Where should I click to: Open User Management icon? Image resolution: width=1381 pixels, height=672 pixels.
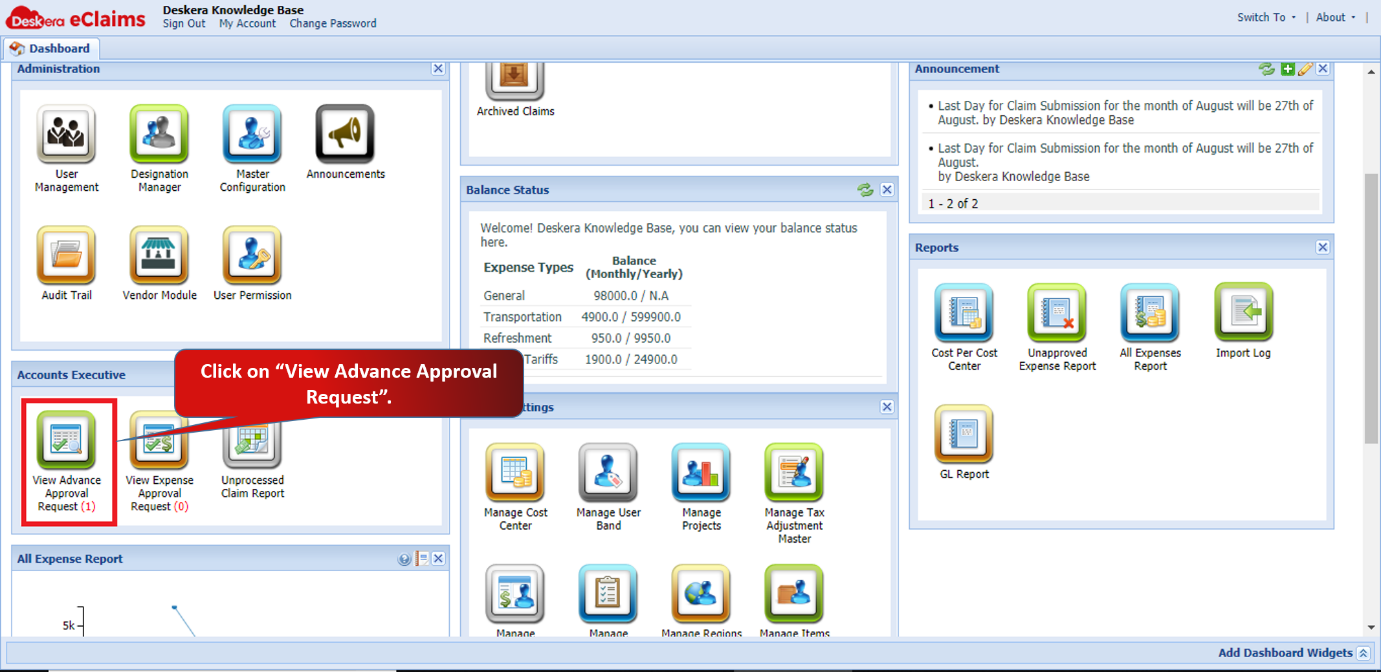pos(67,134)
